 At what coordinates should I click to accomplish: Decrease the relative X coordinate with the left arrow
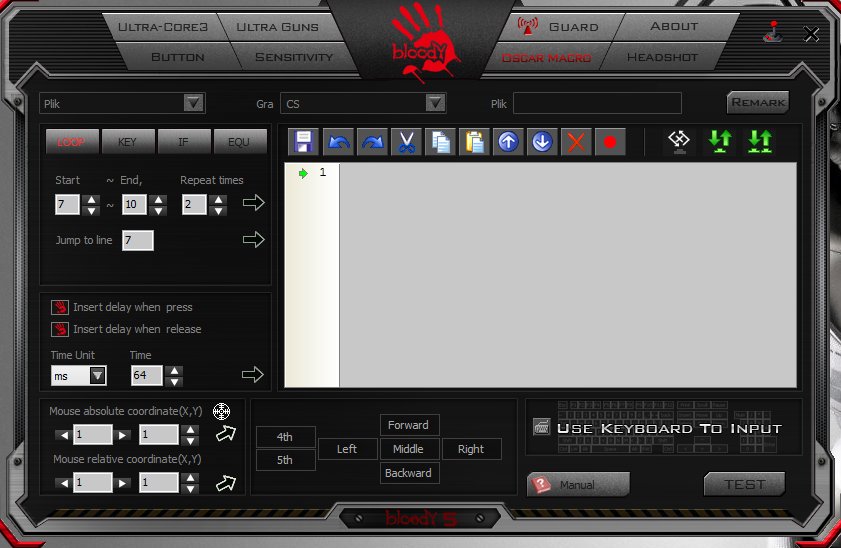pyautogui.click(x=64, y=483)
